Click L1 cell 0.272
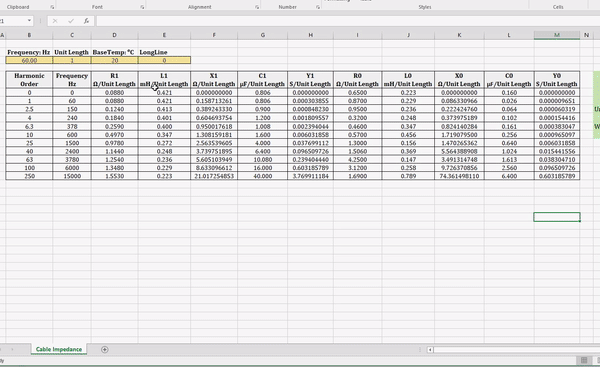 coord(164,143)
